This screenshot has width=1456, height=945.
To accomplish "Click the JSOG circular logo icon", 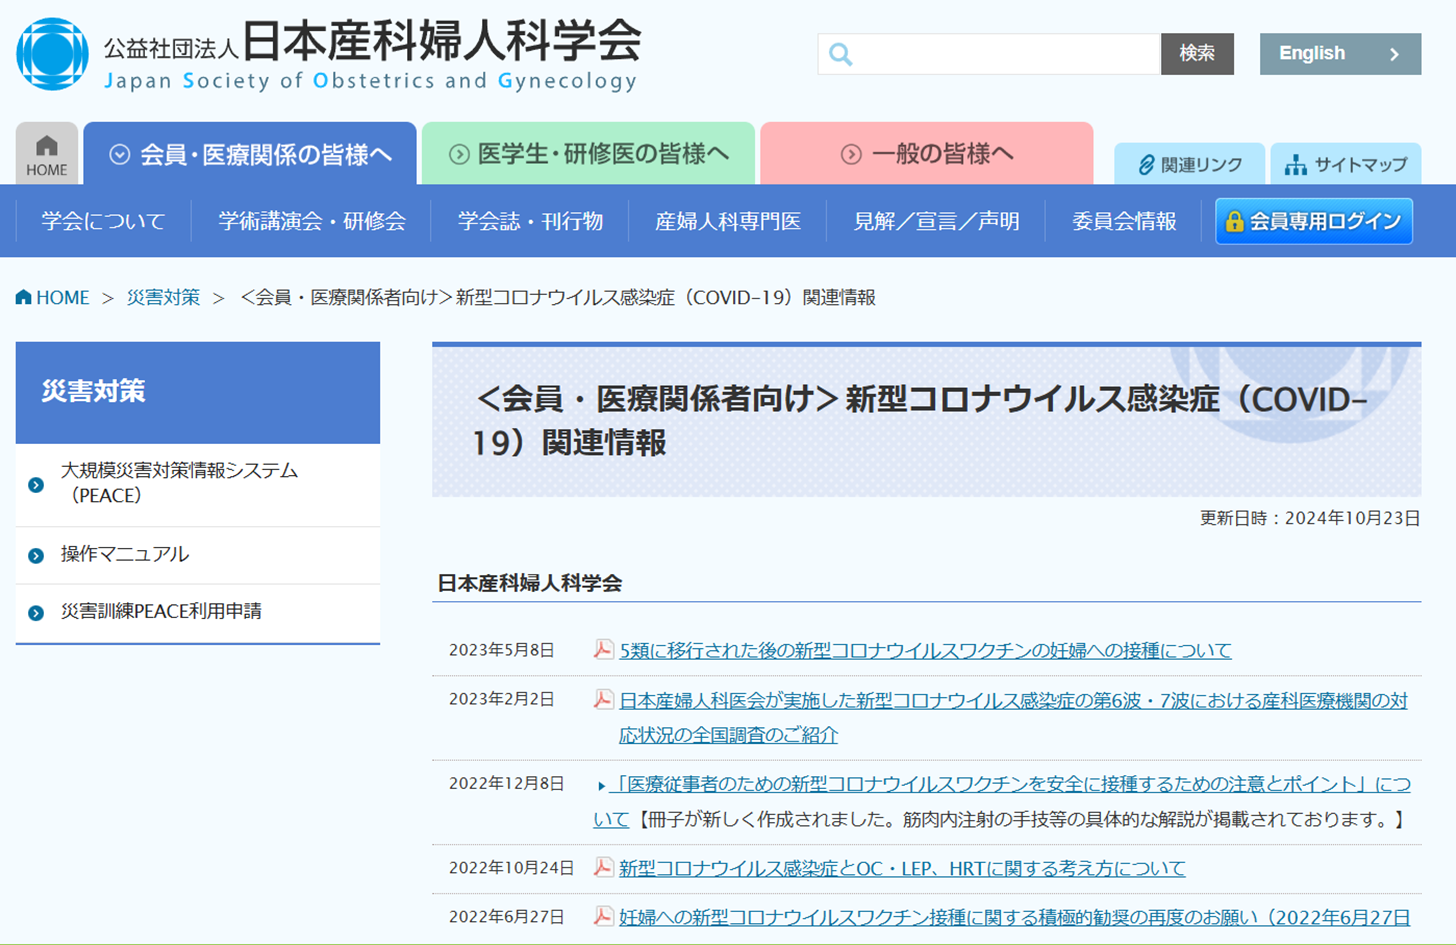I will pyautogui.click(x=52, y=54).
